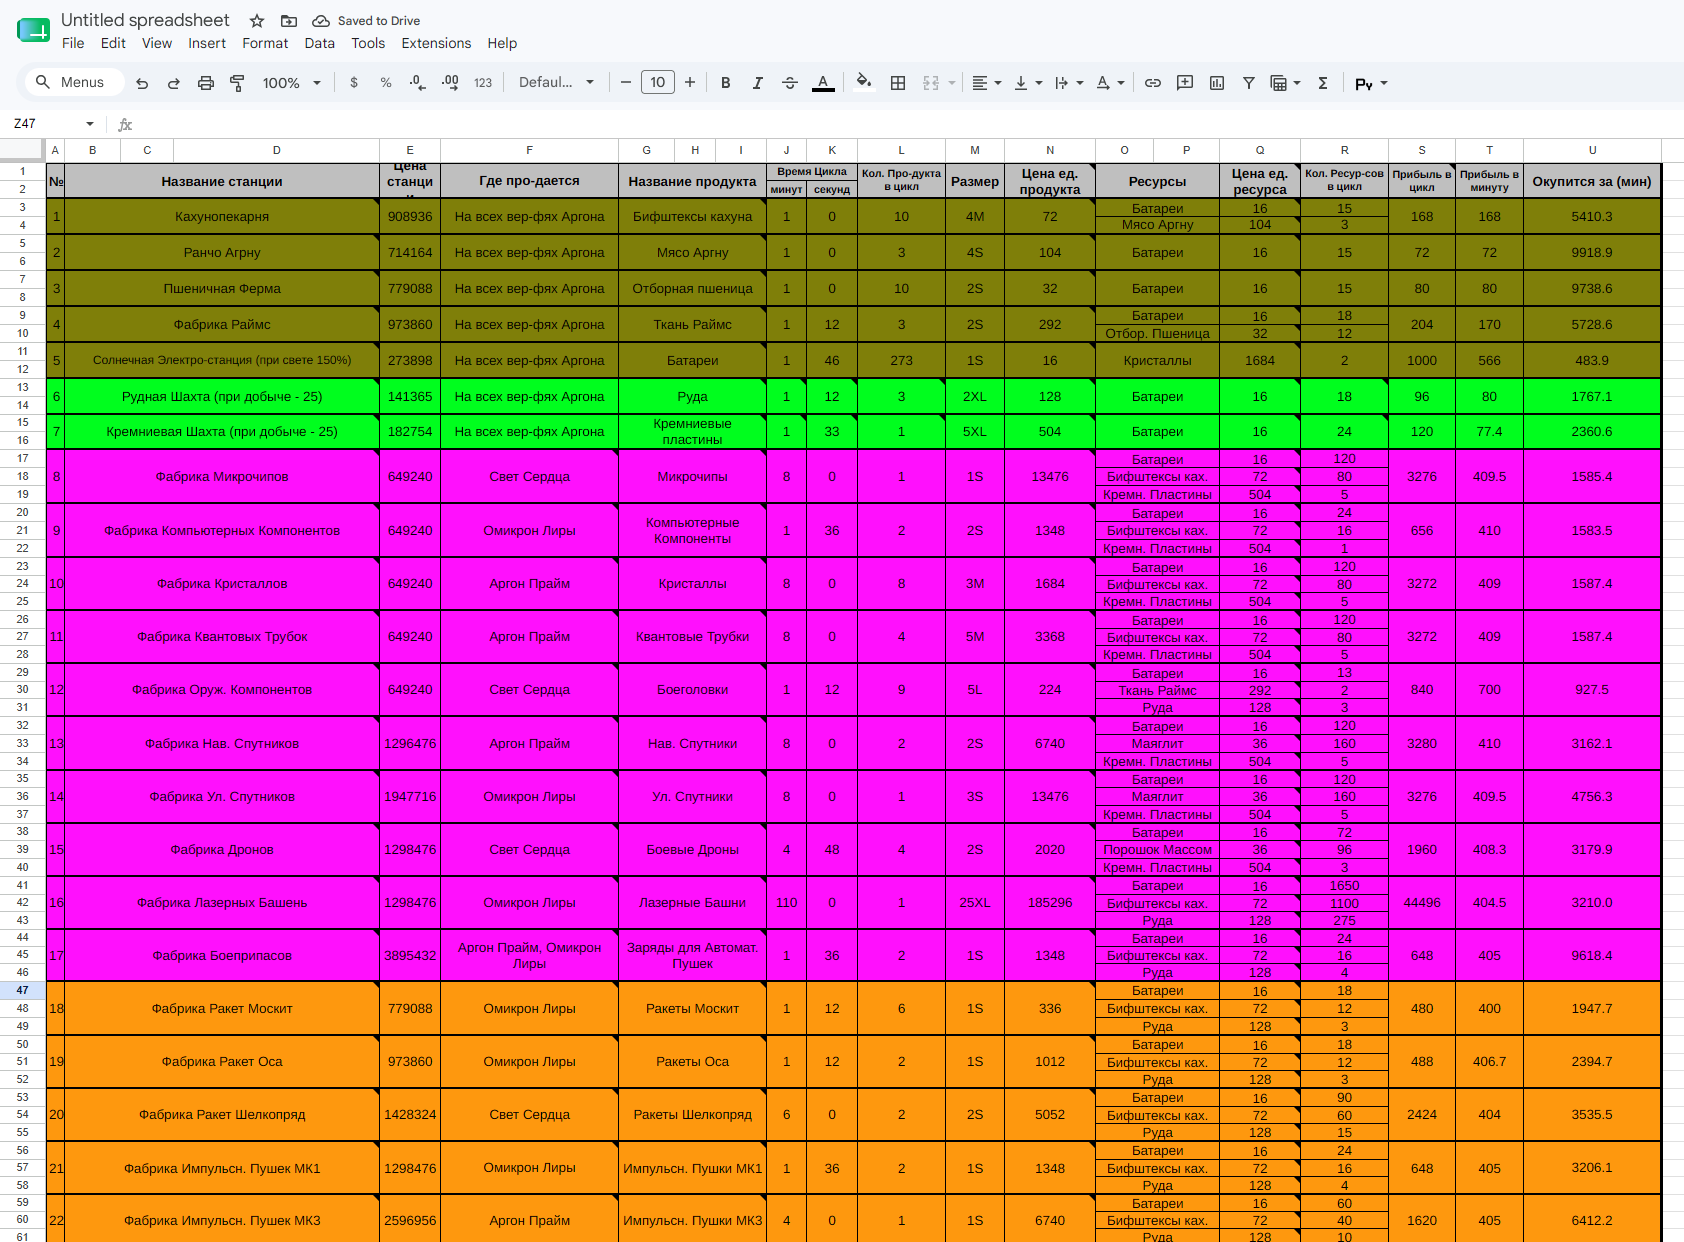Click the Move to folder icon
This screenshot has width=1684, height=1242.
[289, 21]
